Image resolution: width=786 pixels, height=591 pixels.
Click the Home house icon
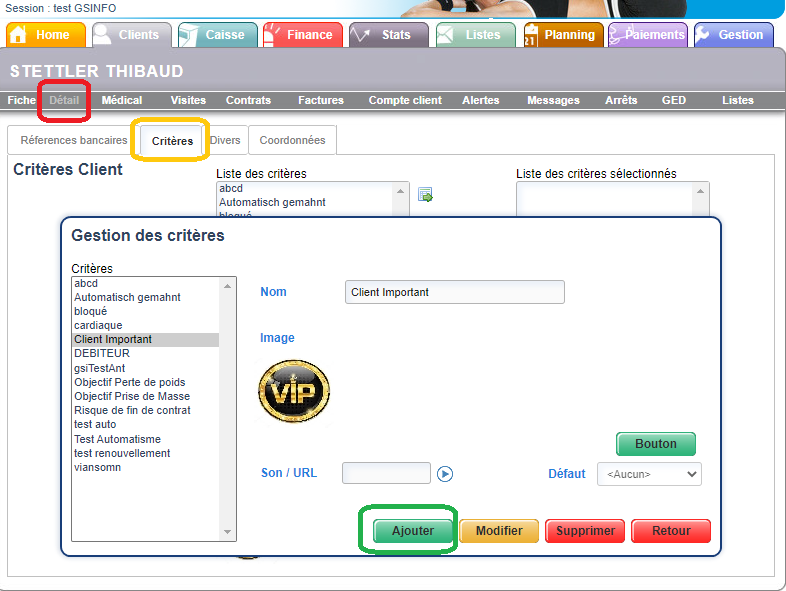click(x=18, y=35)
